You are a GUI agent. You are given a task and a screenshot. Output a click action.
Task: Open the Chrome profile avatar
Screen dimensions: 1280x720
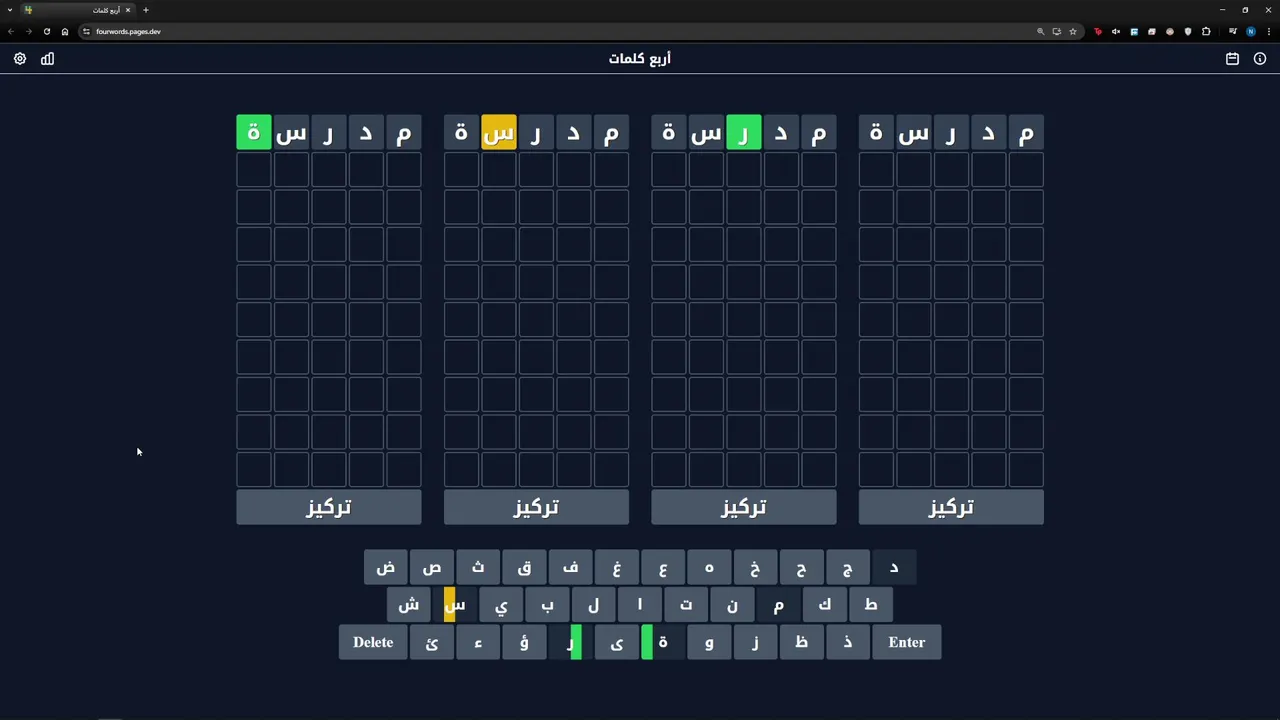click(x=1251, y=31)
